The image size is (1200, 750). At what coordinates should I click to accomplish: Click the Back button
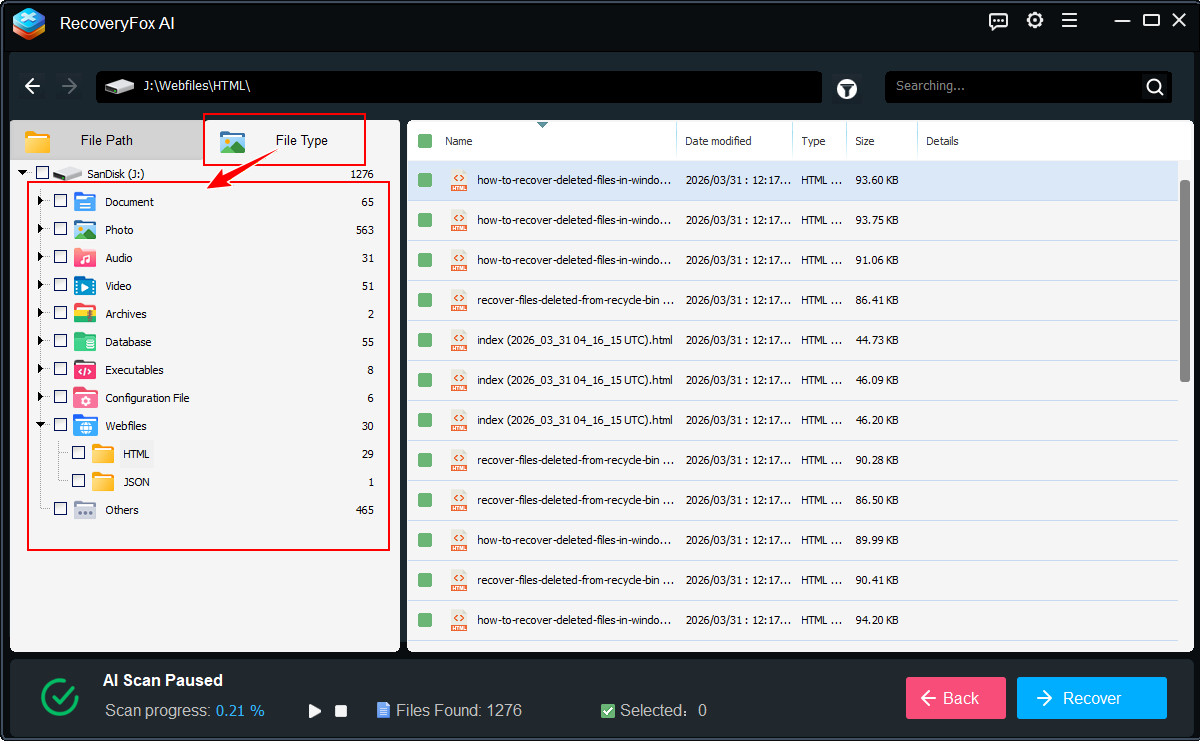coord(955,698)
